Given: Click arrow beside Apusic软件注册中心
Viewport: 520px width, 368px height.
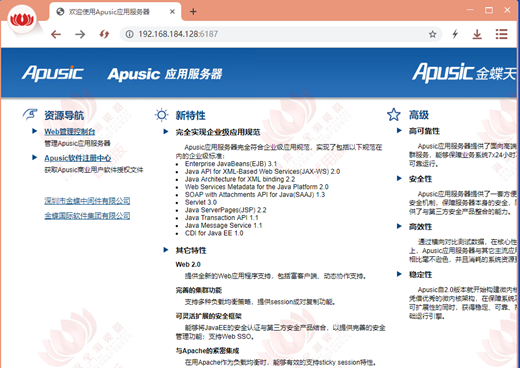Looking at the screenshot, I should click(x=34, y=157).
